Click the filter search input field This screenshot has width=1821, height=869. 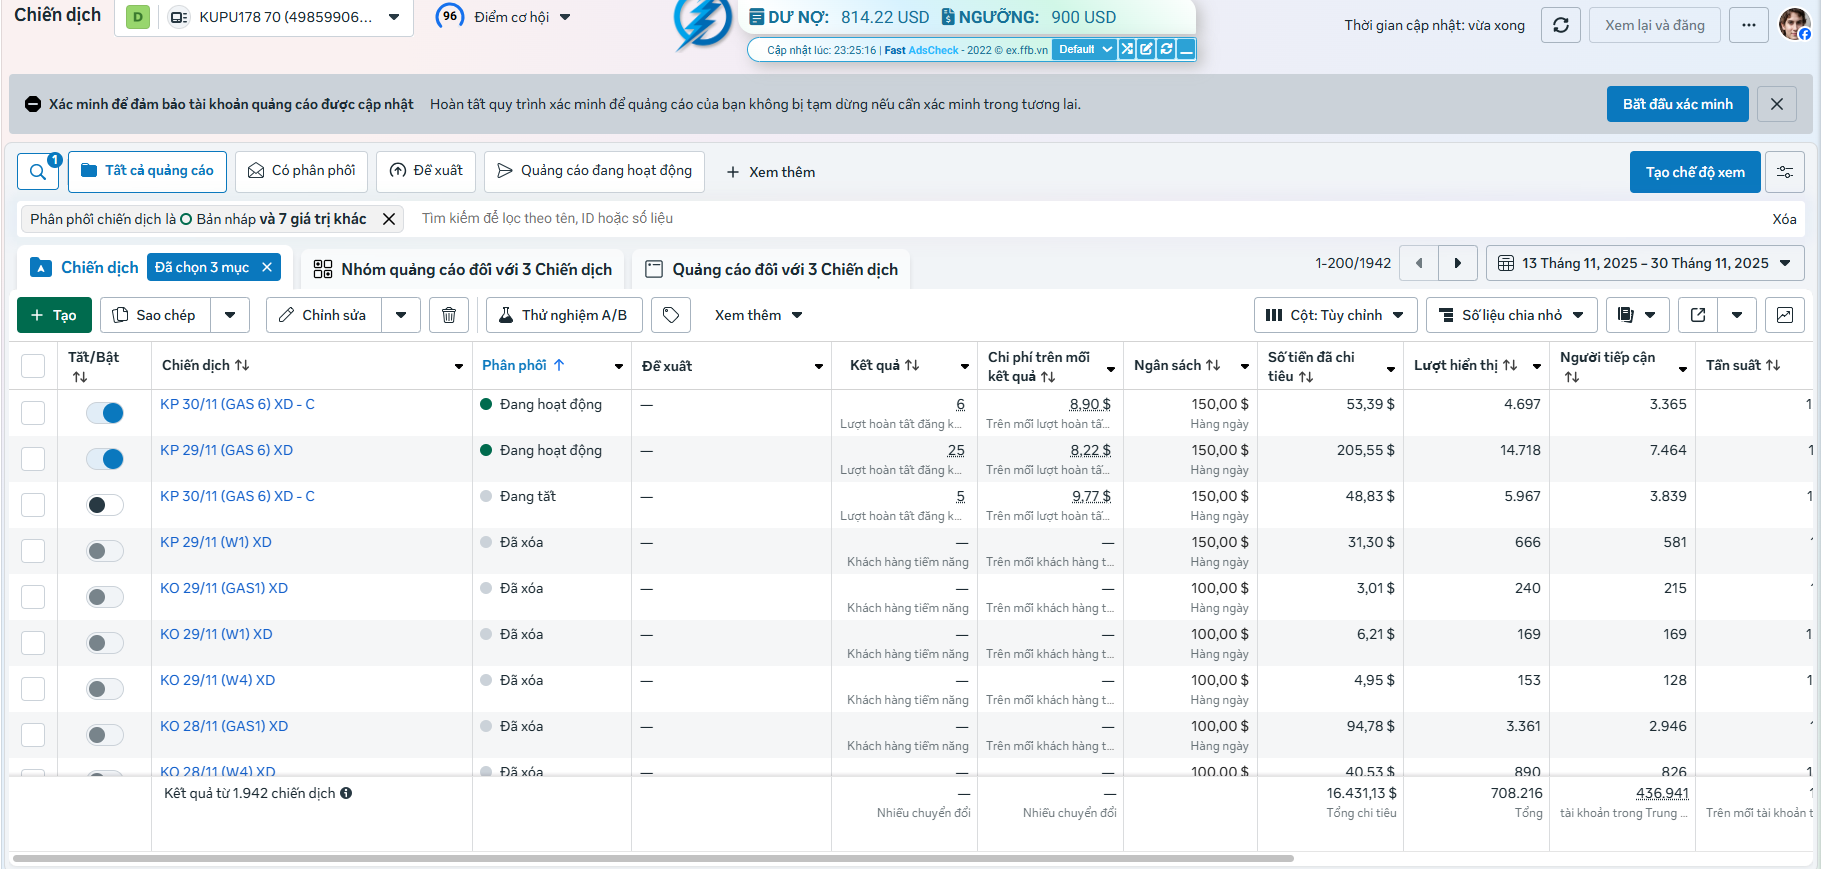tap(1090, 218)
